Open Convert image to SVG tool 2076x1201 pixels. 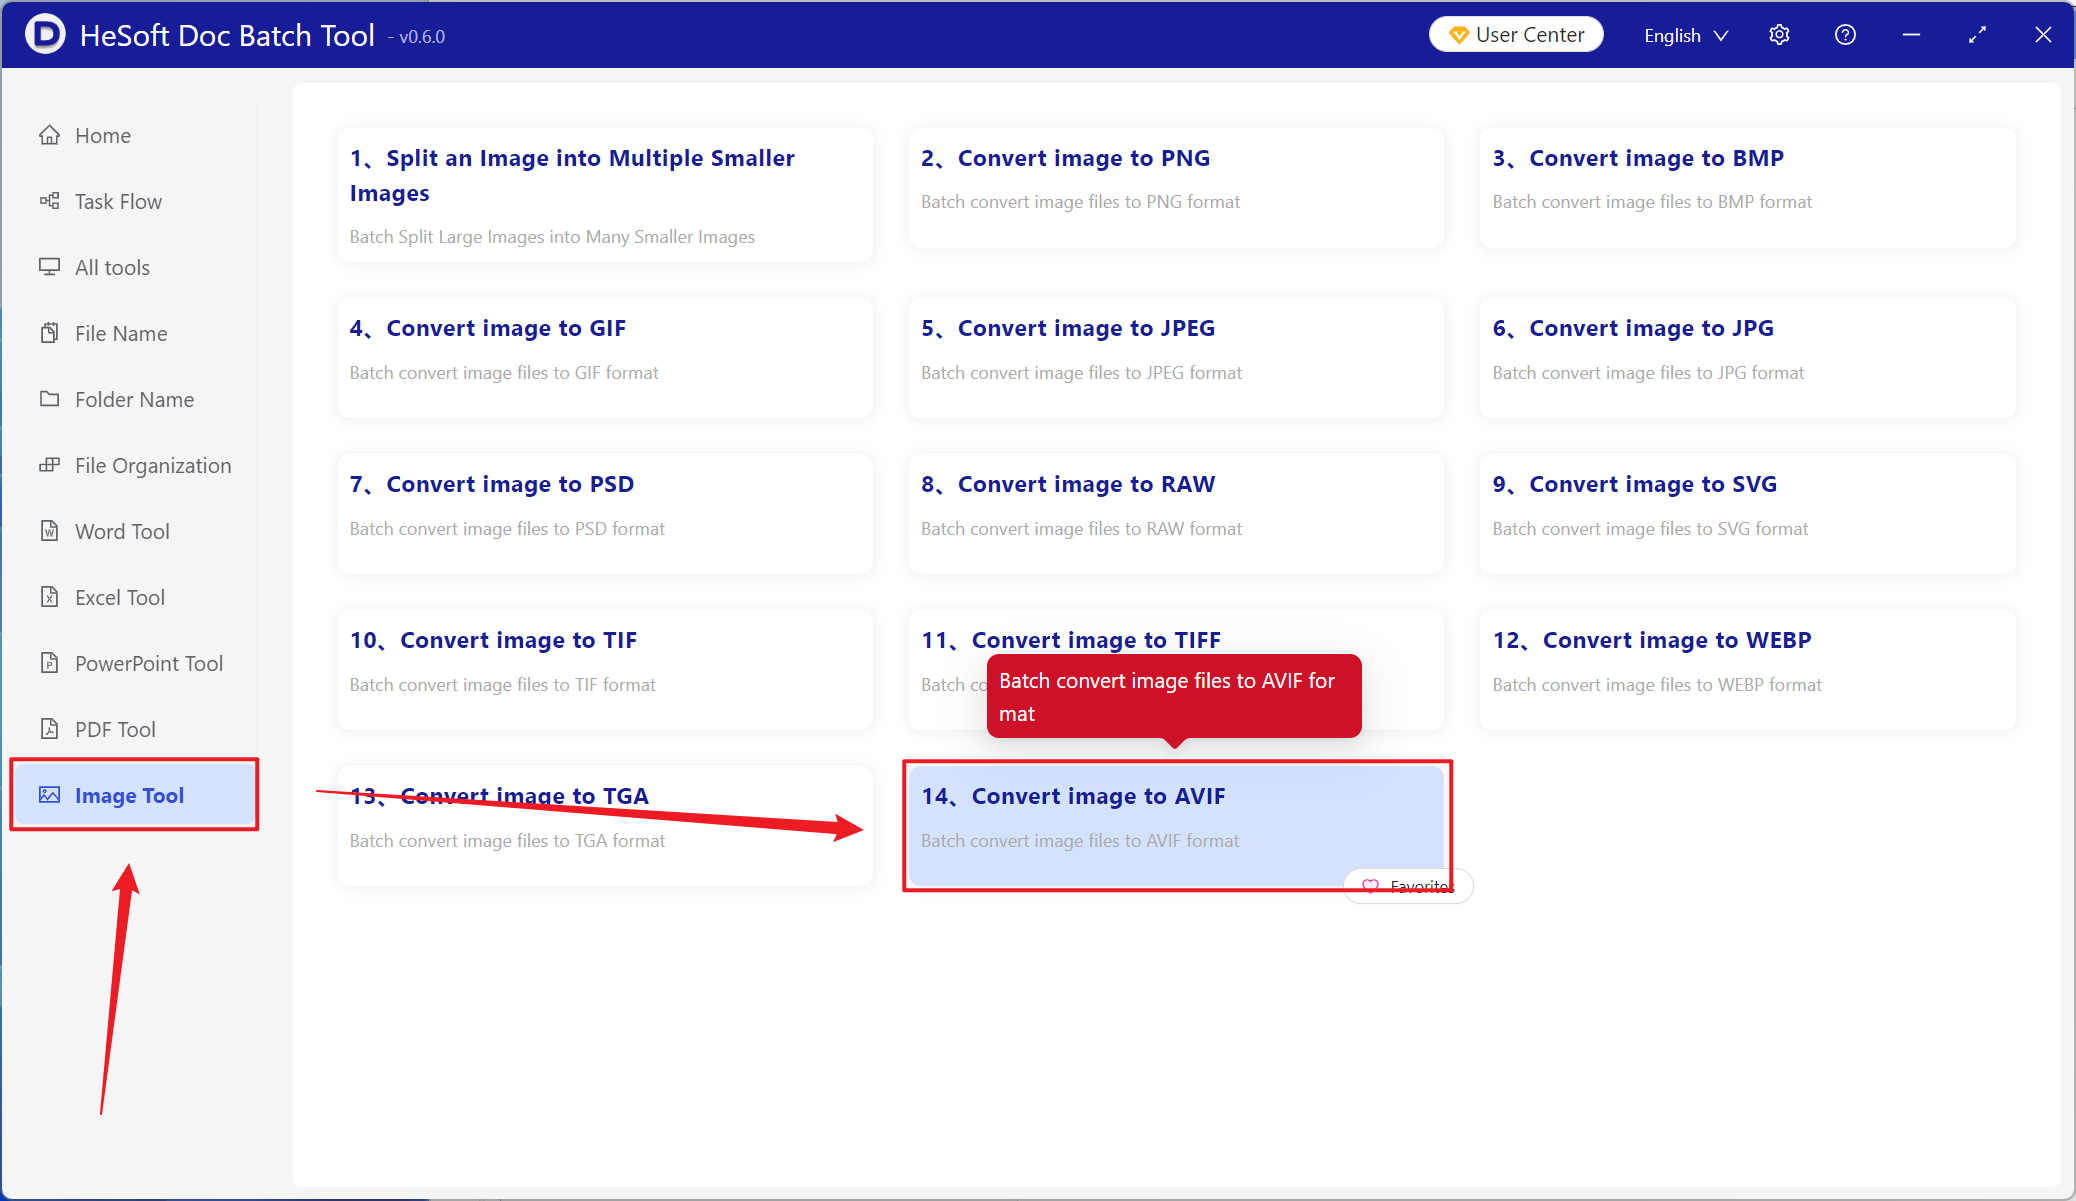(1747, 514)
